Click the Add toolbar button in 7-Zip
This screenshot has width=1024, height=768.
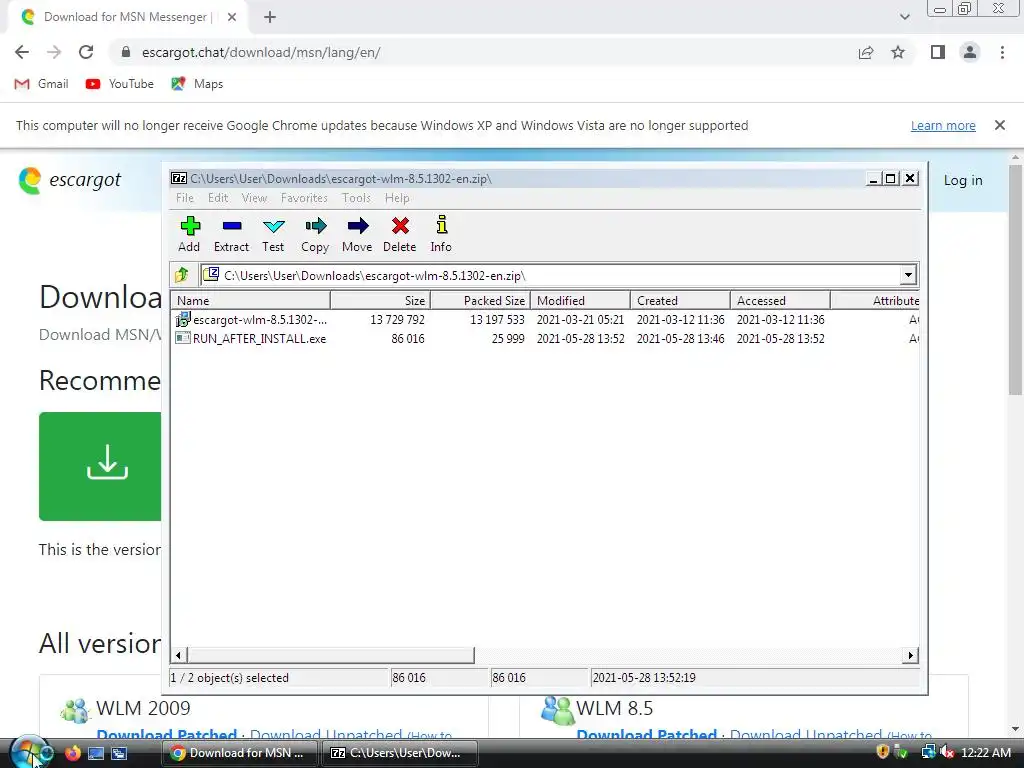189,234
